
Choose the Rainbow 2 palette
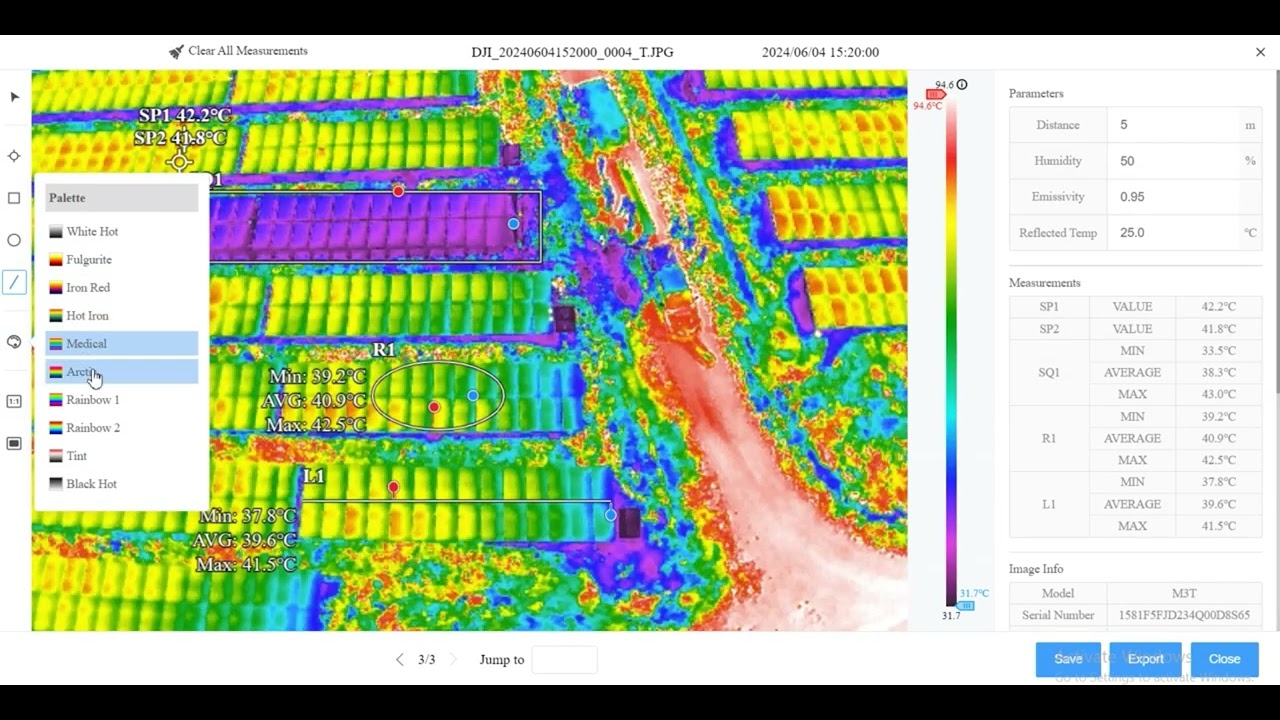(122, 427)
